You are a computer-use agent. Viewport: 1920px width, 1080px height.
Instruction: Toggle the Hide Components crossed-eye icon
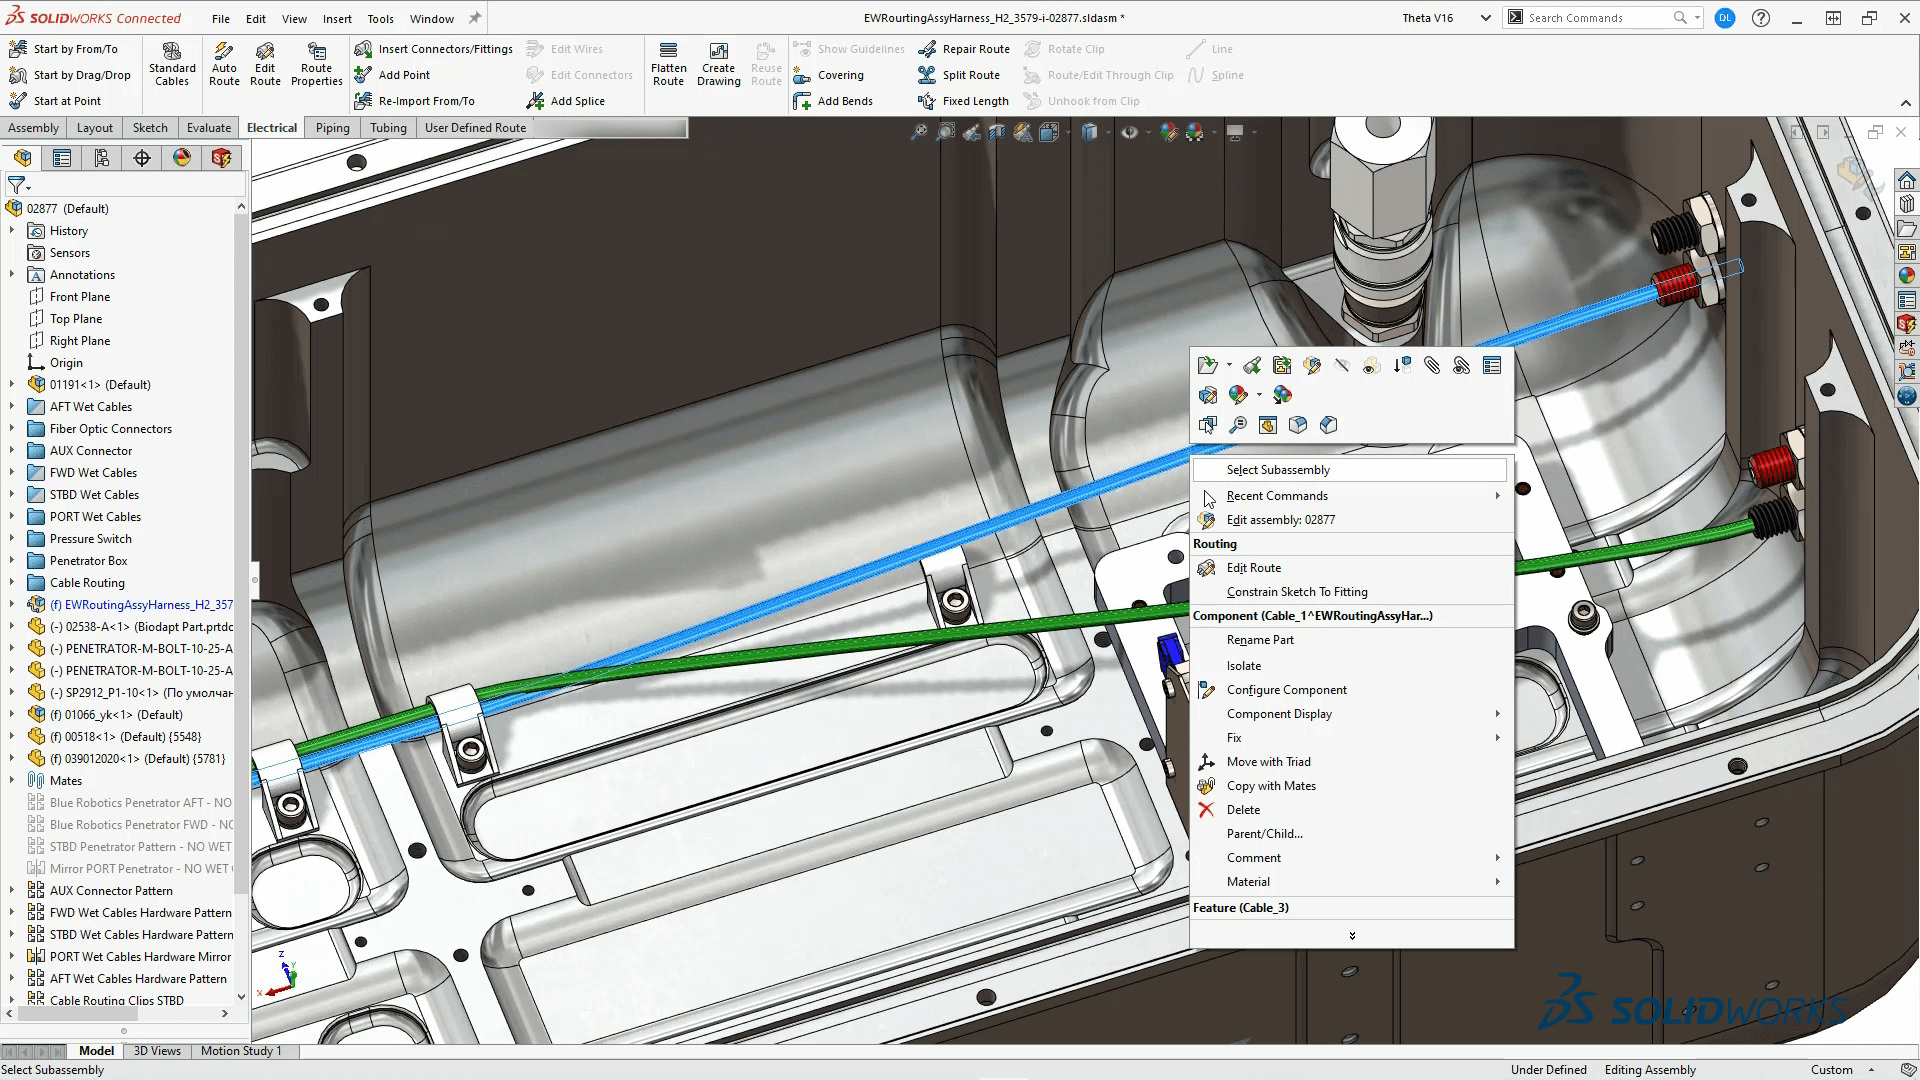point(1342,366)
